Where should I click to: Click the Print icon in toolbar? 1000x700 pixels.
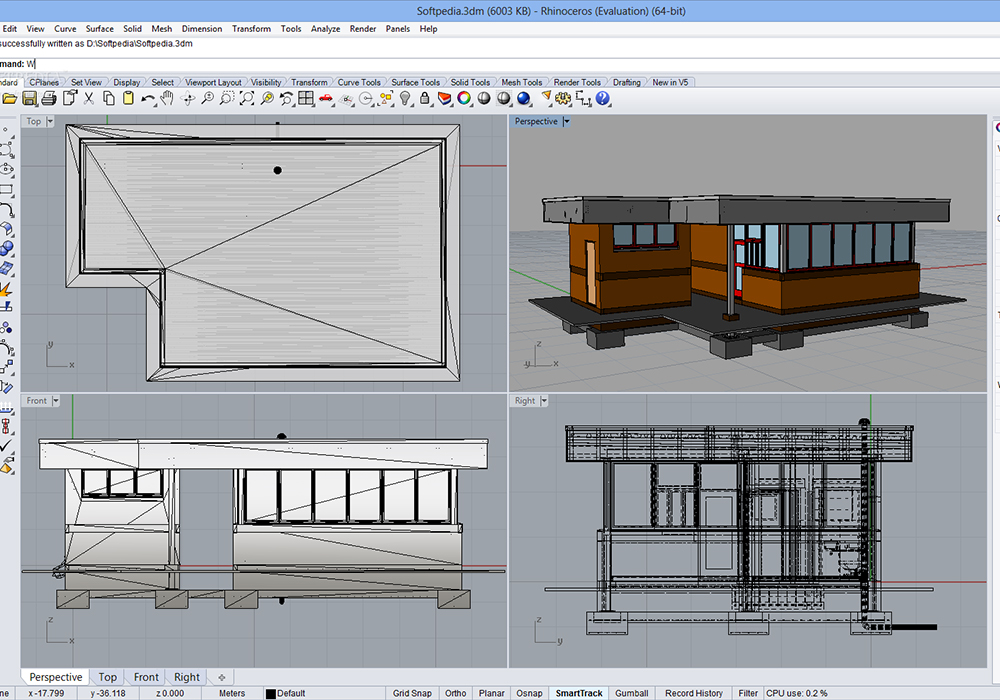coord(49,98)
